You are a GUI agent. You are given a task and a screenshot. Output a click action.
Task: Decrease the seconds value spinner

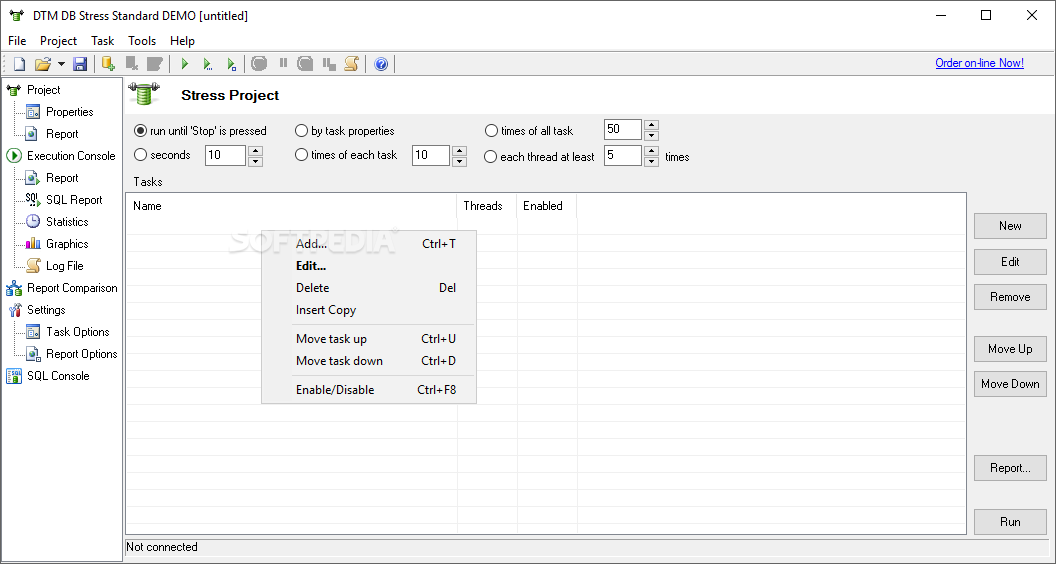click(255, 161)
